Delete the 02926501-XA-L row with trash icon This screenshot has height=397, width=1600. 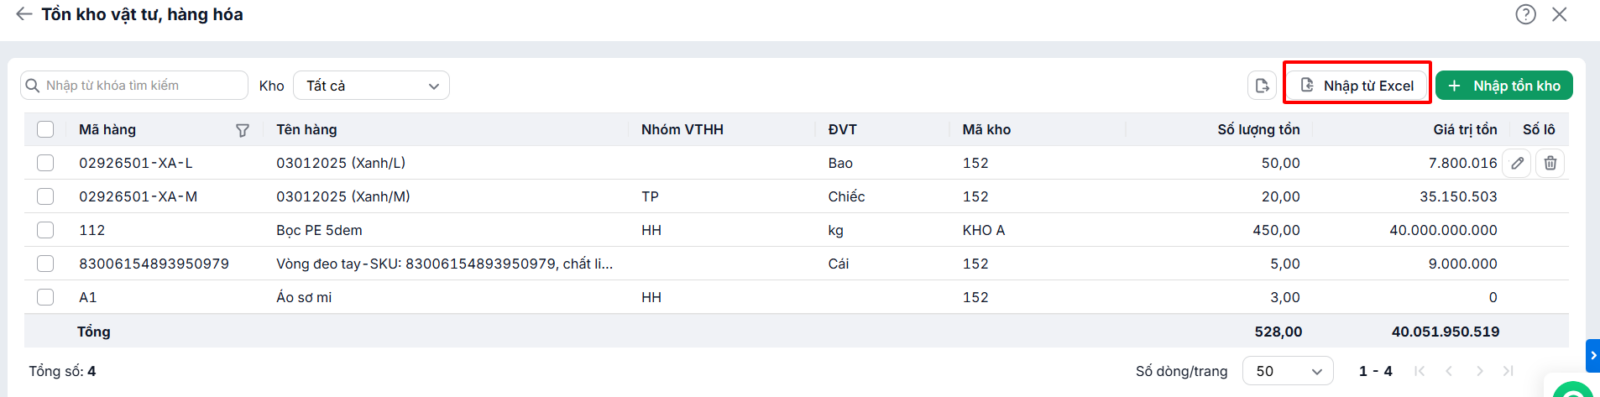coord(1550,163)
